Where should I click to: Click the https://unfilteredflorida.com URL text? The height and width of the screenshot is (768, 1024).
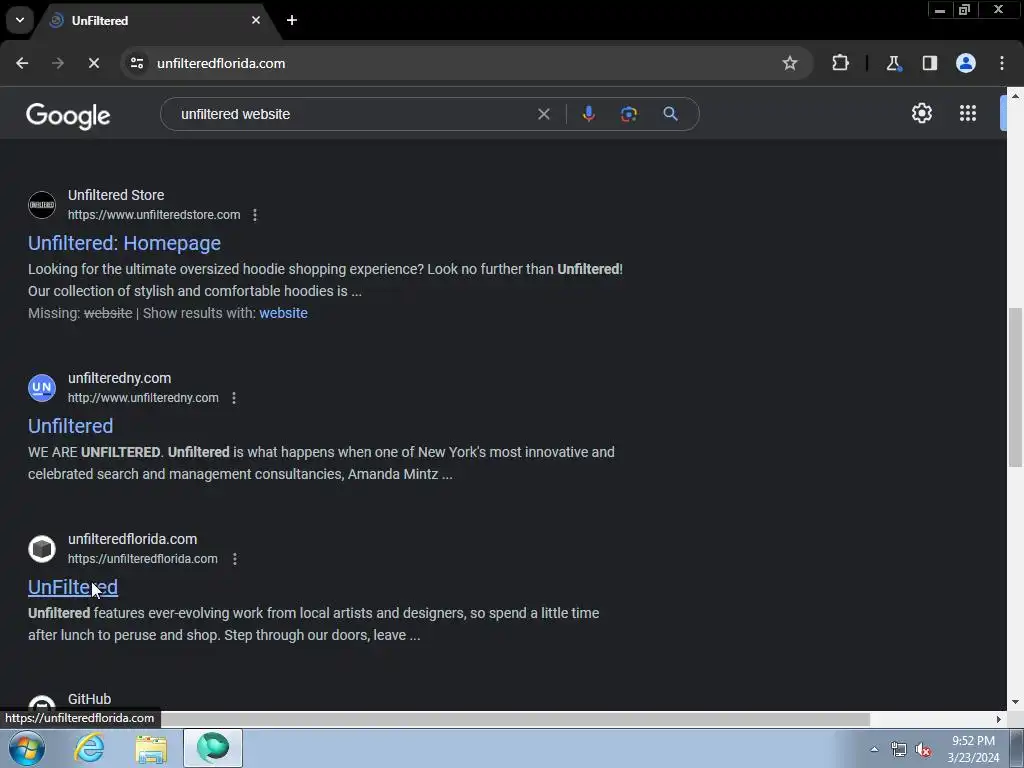click(x=142, y=559)
